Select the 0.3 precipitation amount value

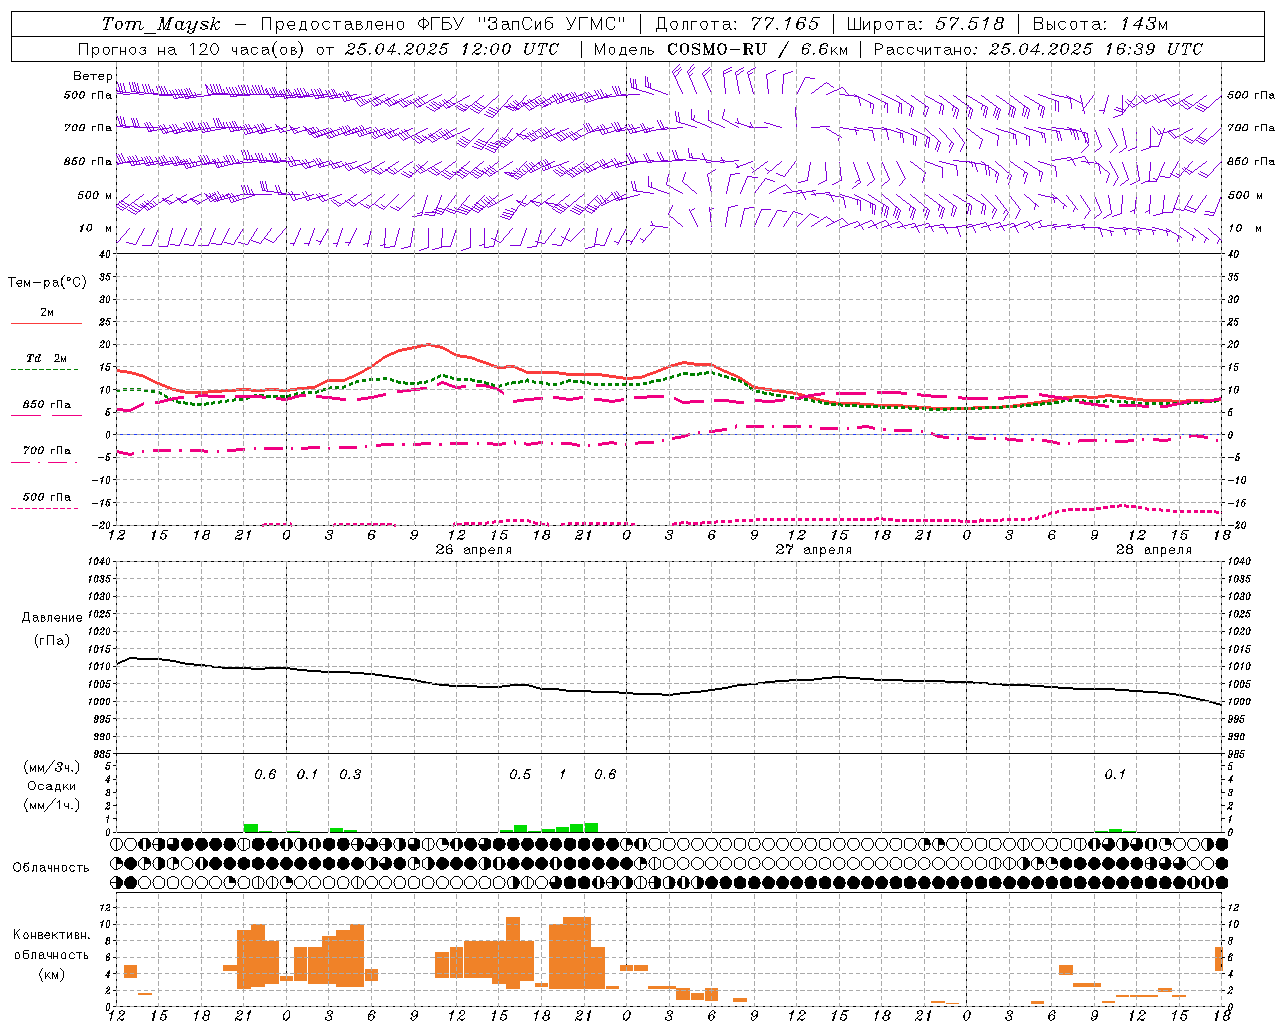click(x=350, y=775)
